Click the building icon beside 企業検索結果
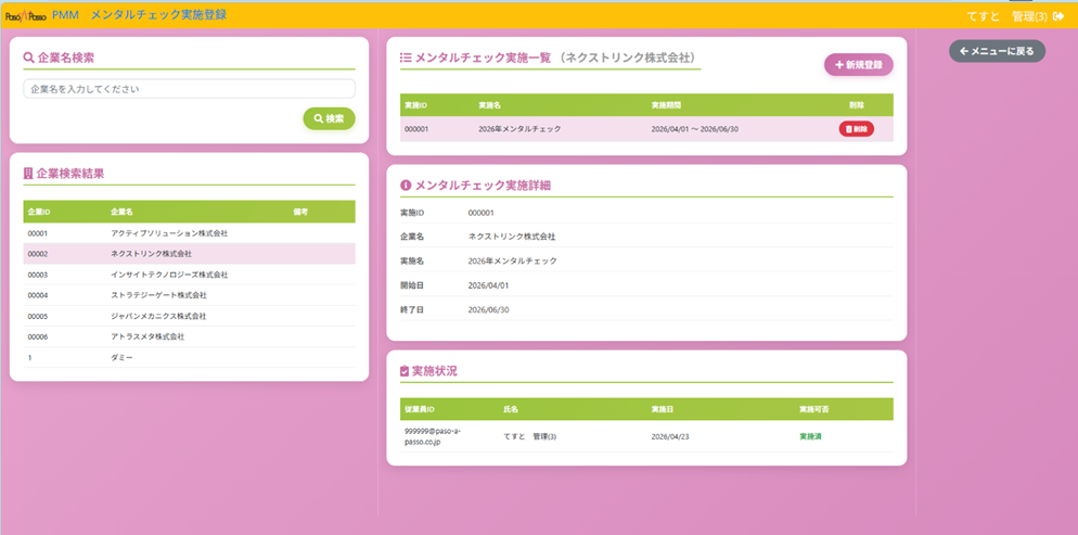1078x535 pixels. point(28,173)
